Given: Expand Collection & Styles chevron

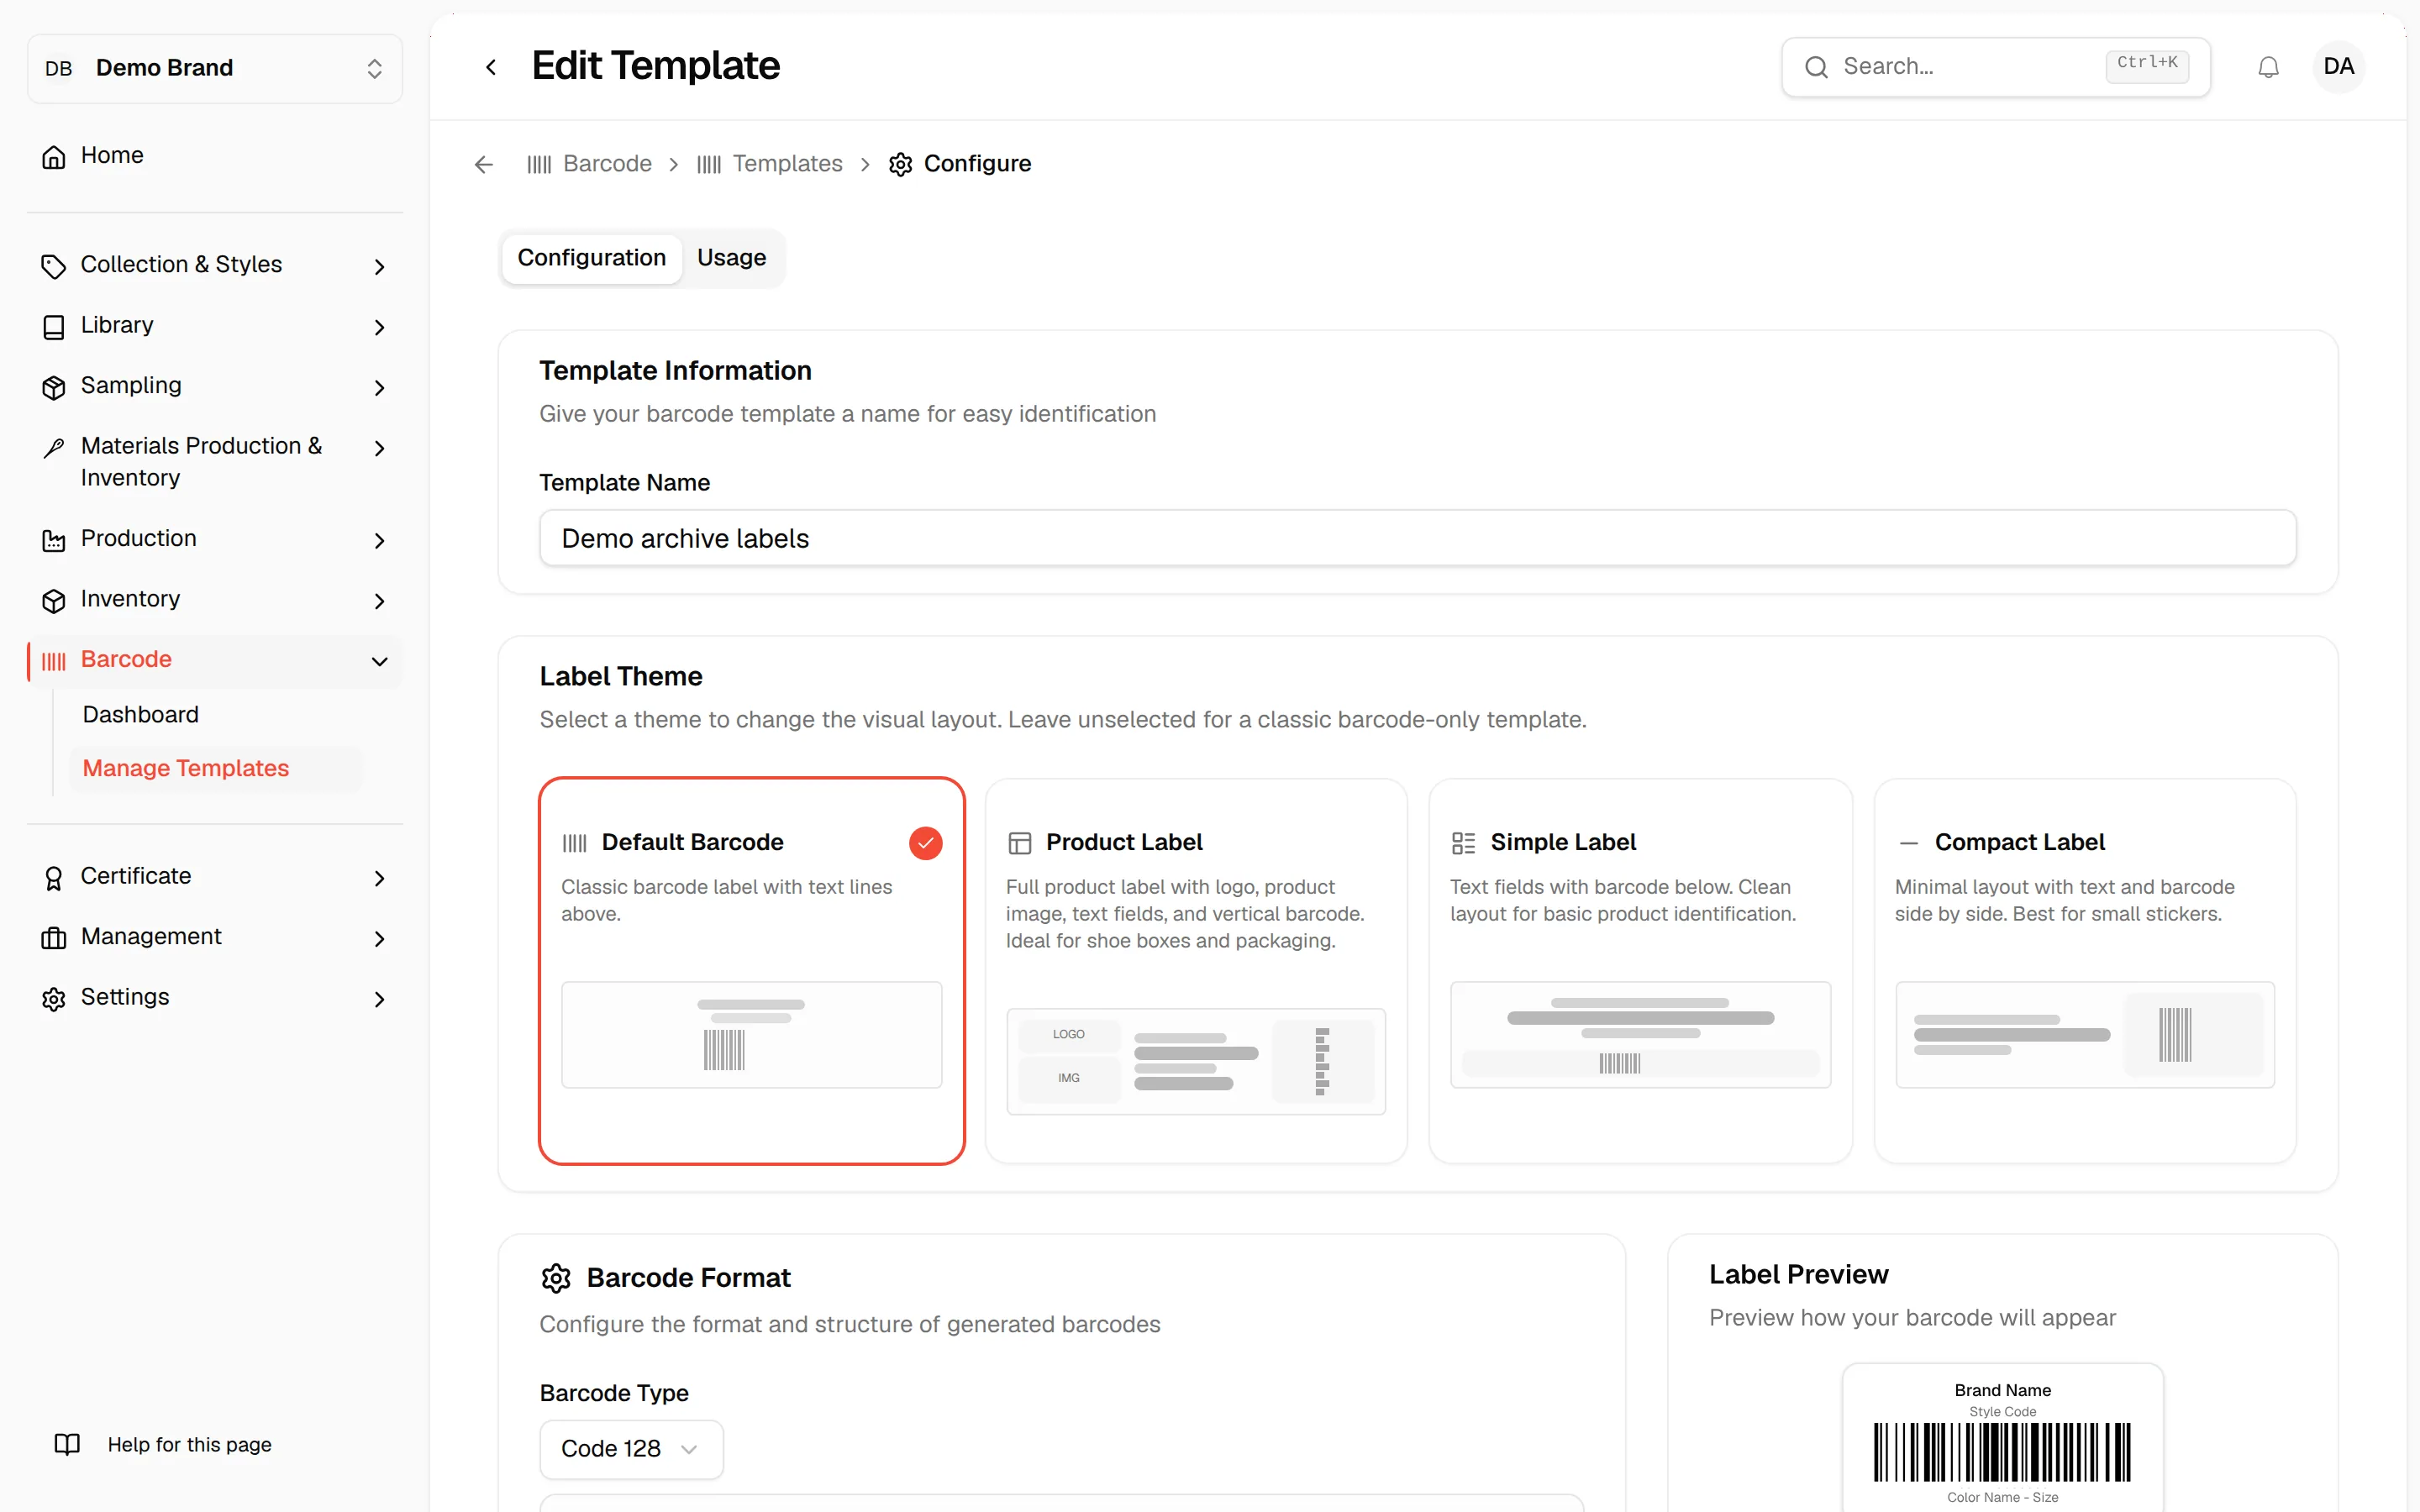Looking at the screenshot, I should (379, 266).
